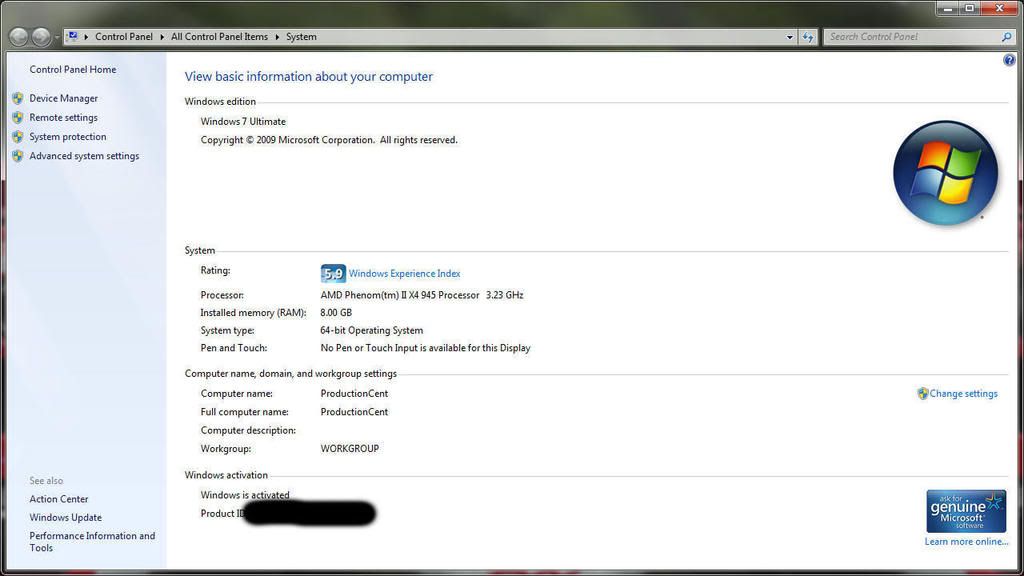
Task: Click the shield icon beside System protection
Action: pos(18,136)
